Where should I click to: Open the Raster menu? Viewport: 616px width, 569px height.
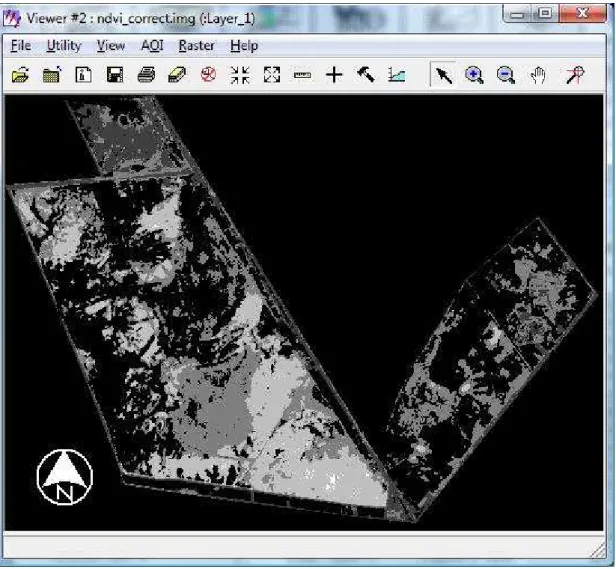196,46
